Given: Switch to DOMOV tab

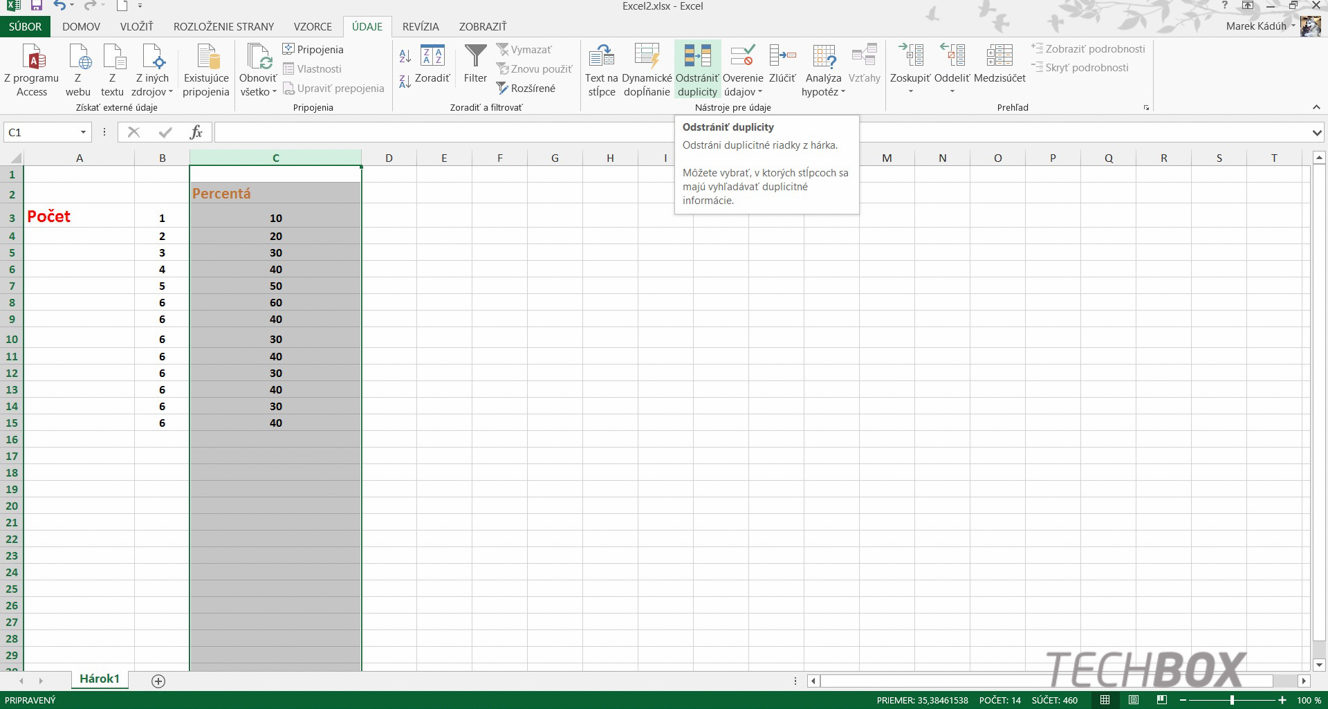Looking at the screenshot, I should tap(81, 27).
